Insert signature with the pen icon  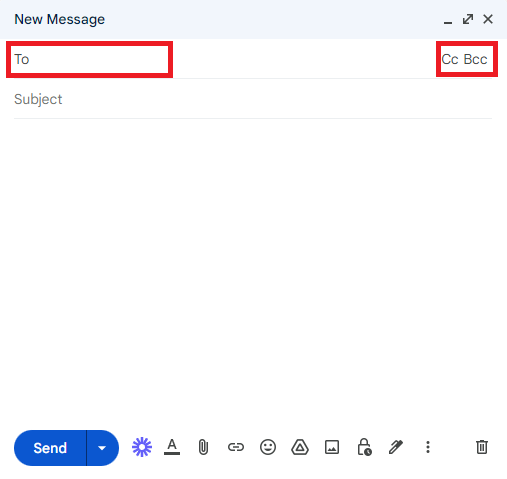(396, 447)
